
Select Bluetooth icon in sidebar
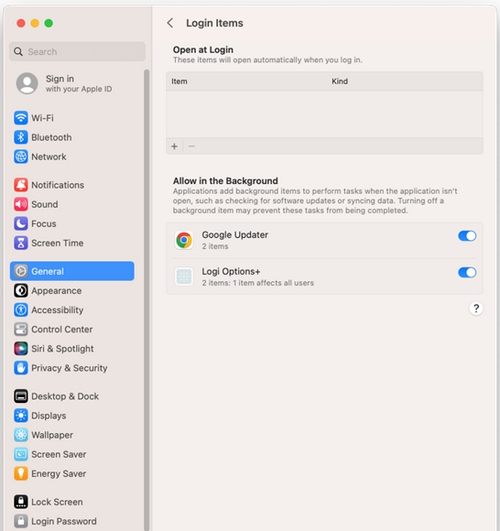click(x=21, y=137)
